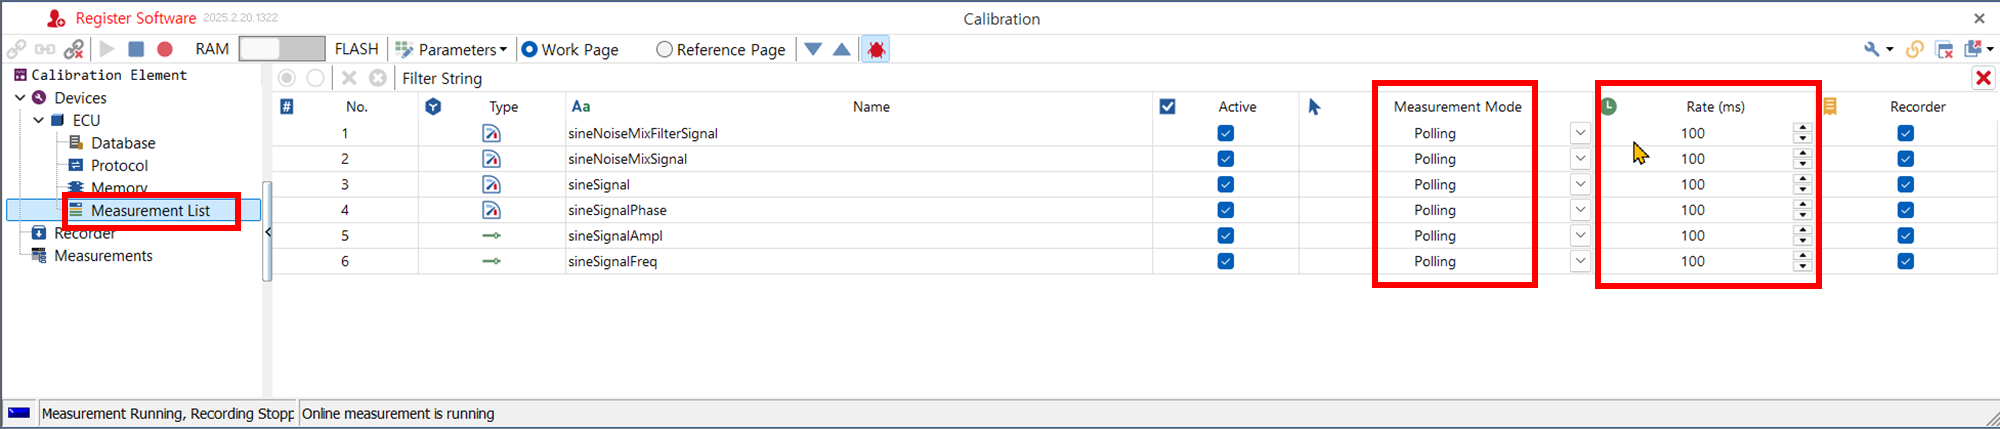Click the Calibration Element header icon
This screenshot has height=429, width=2000.
[x=20, y=75]
